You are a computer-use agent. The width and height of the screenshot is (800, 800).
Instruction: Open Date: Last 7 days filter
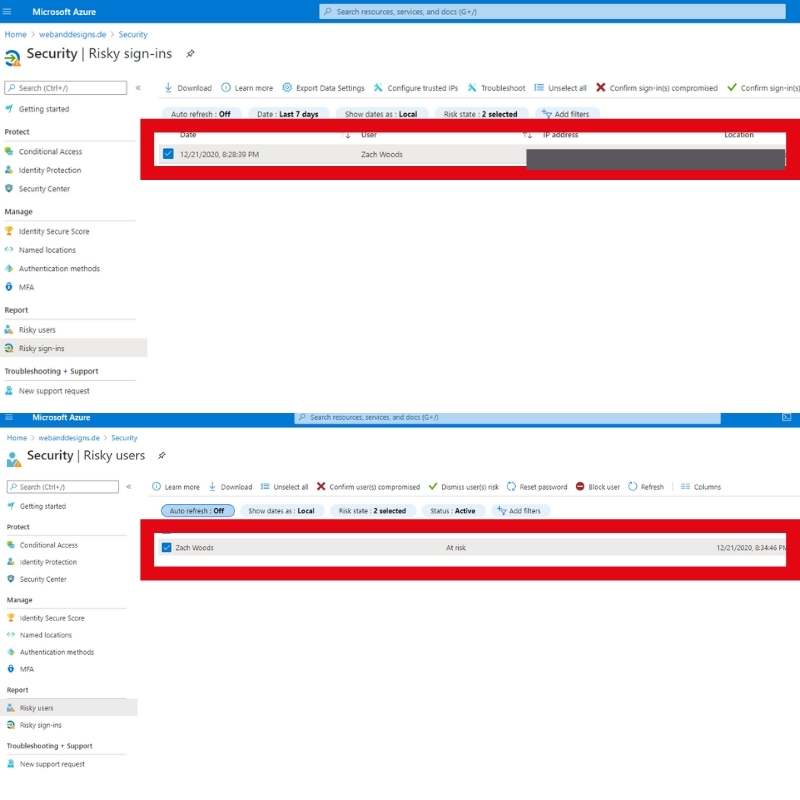288,114
